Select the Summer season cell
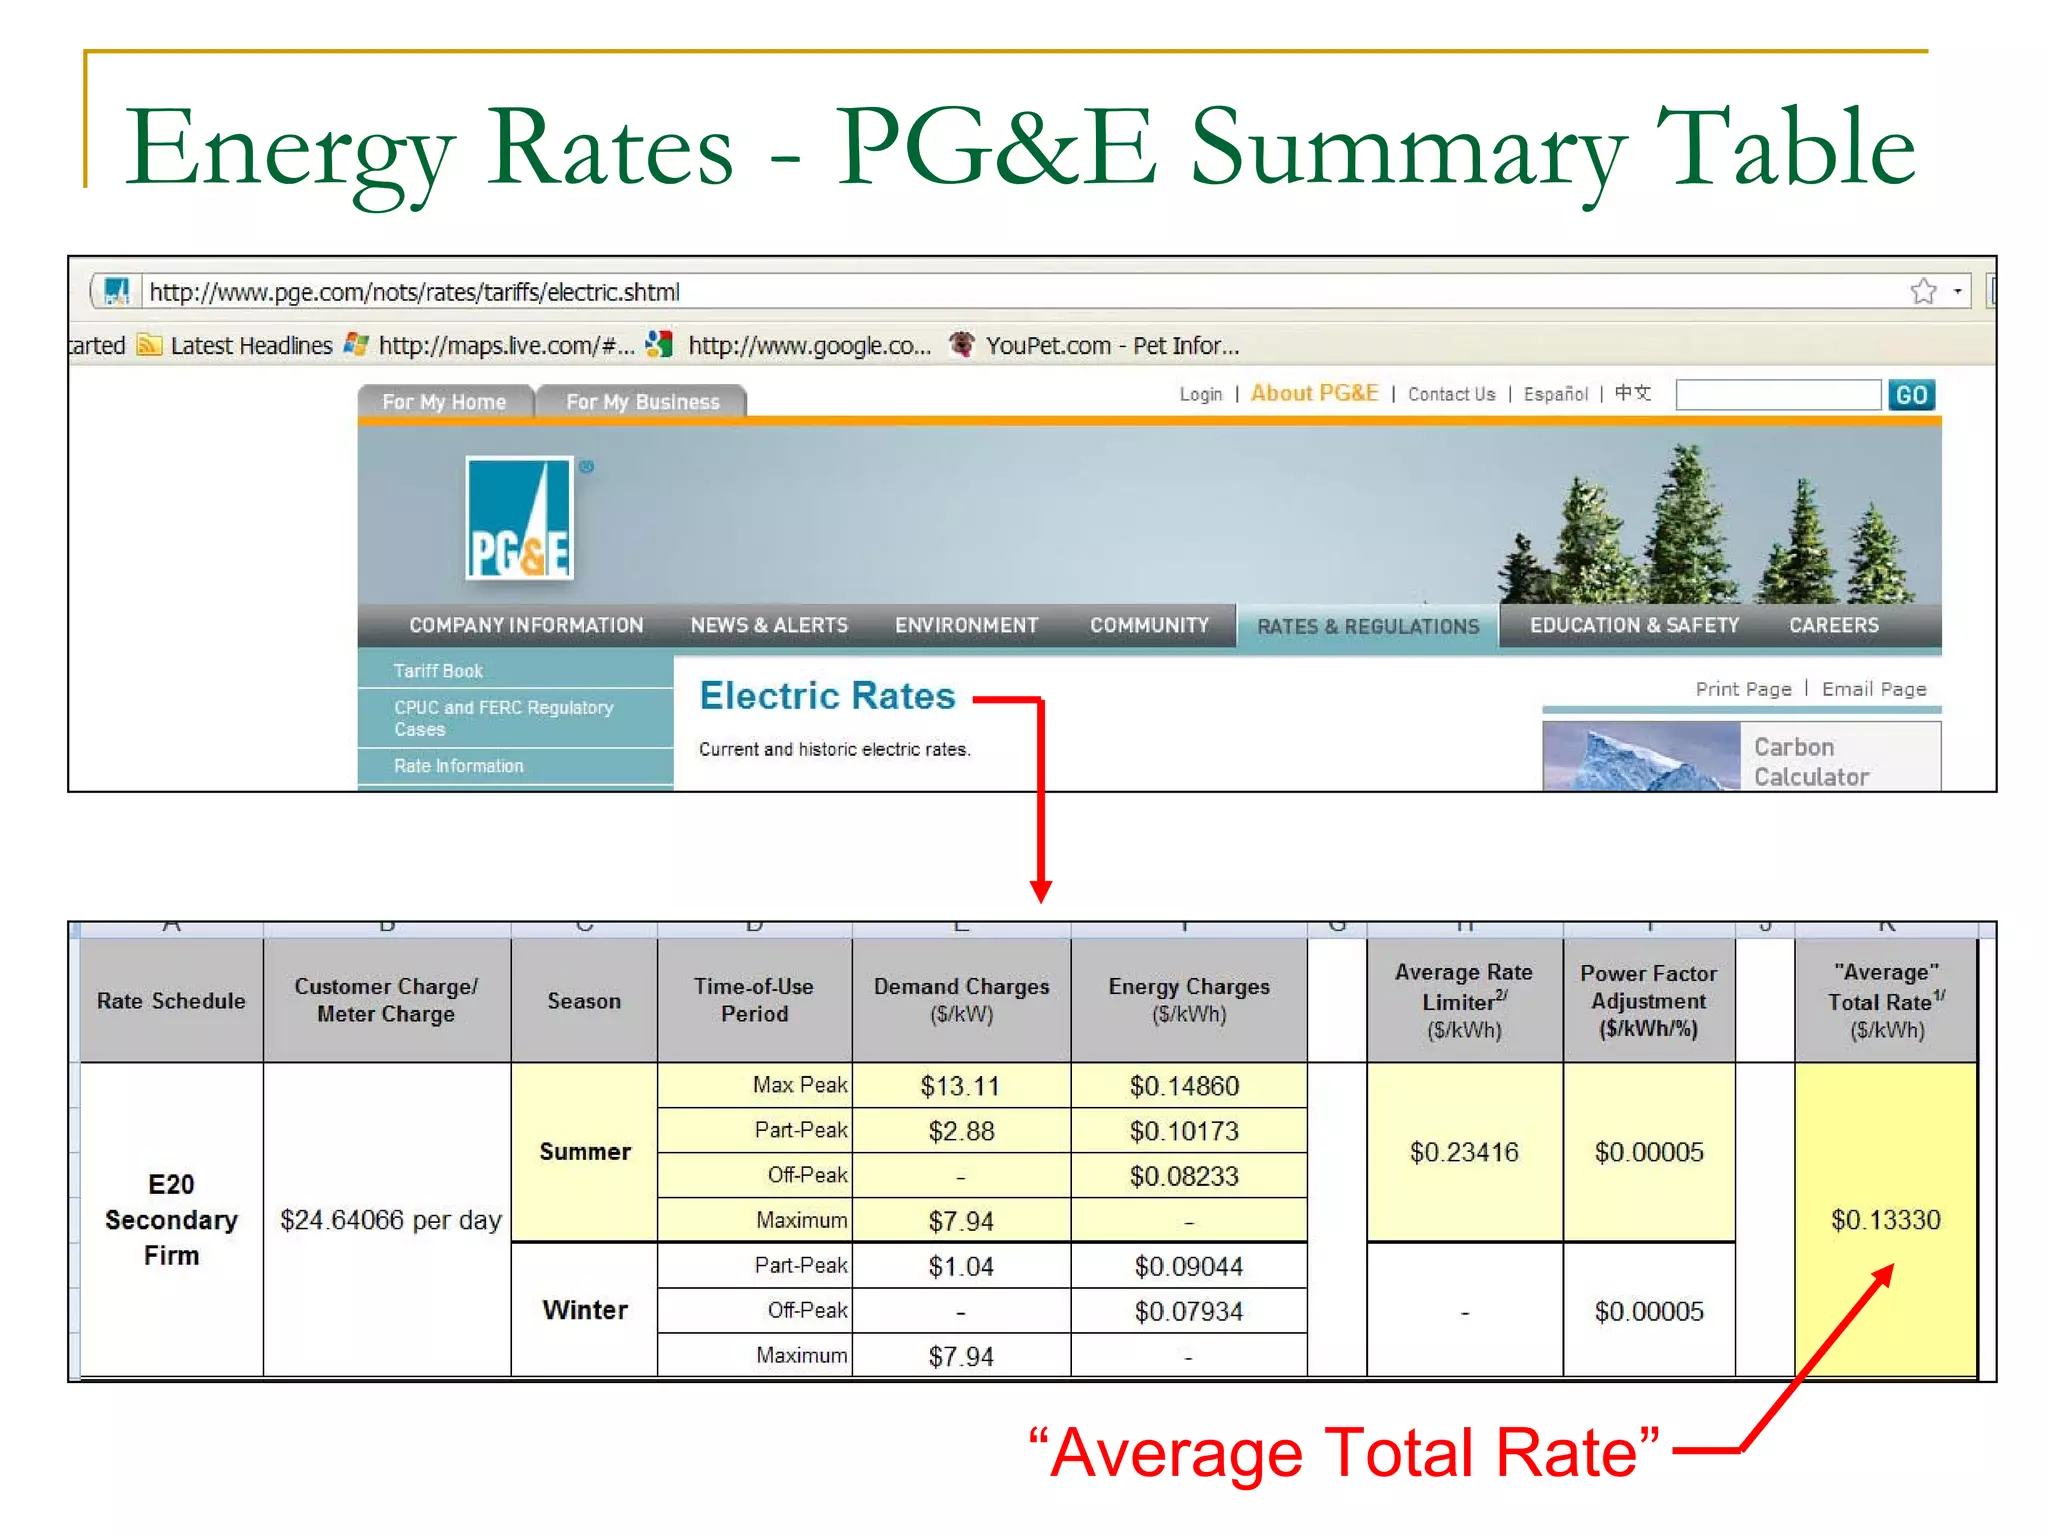The width and height of the screenshot is (2048, 1536). tap(584, 1152)
